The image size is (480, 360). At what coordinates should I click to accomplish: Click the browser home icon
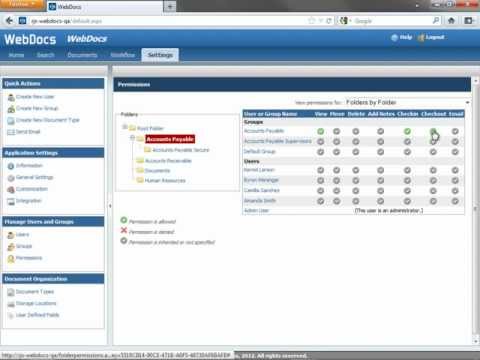click(451, 21)
